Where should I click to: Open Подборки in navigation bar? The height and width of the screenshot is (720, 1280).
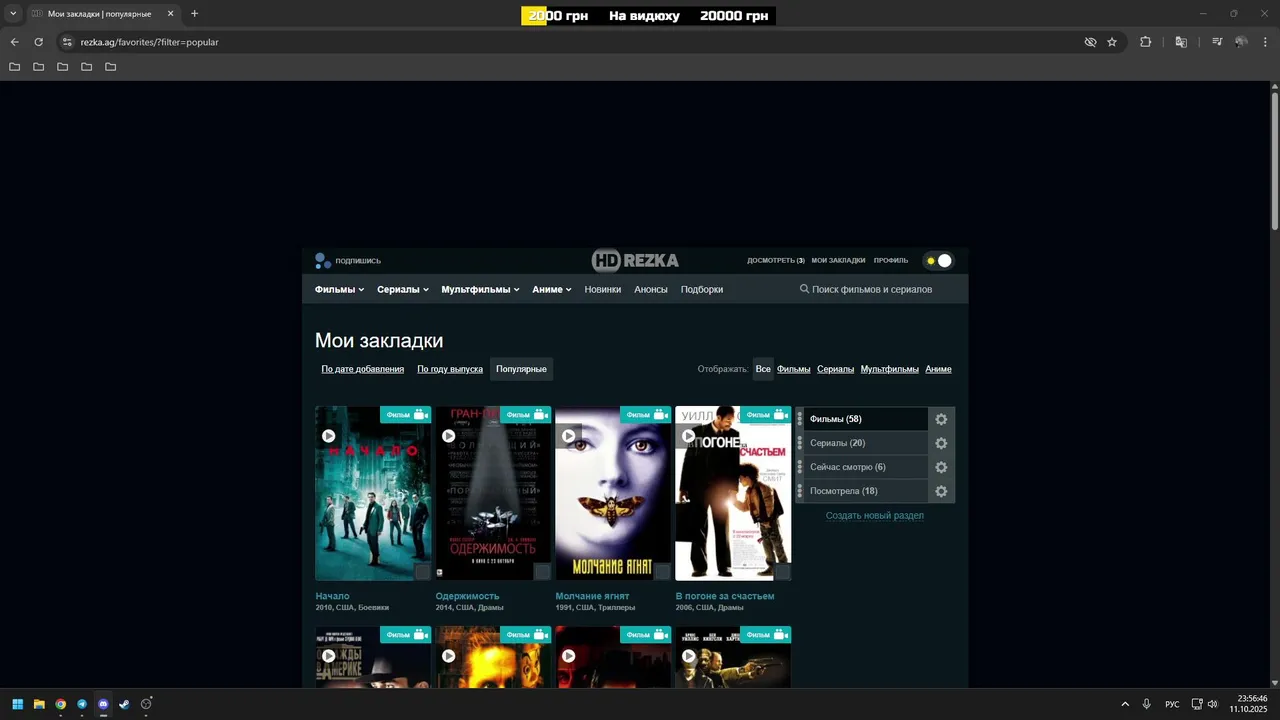click(702, 289)
